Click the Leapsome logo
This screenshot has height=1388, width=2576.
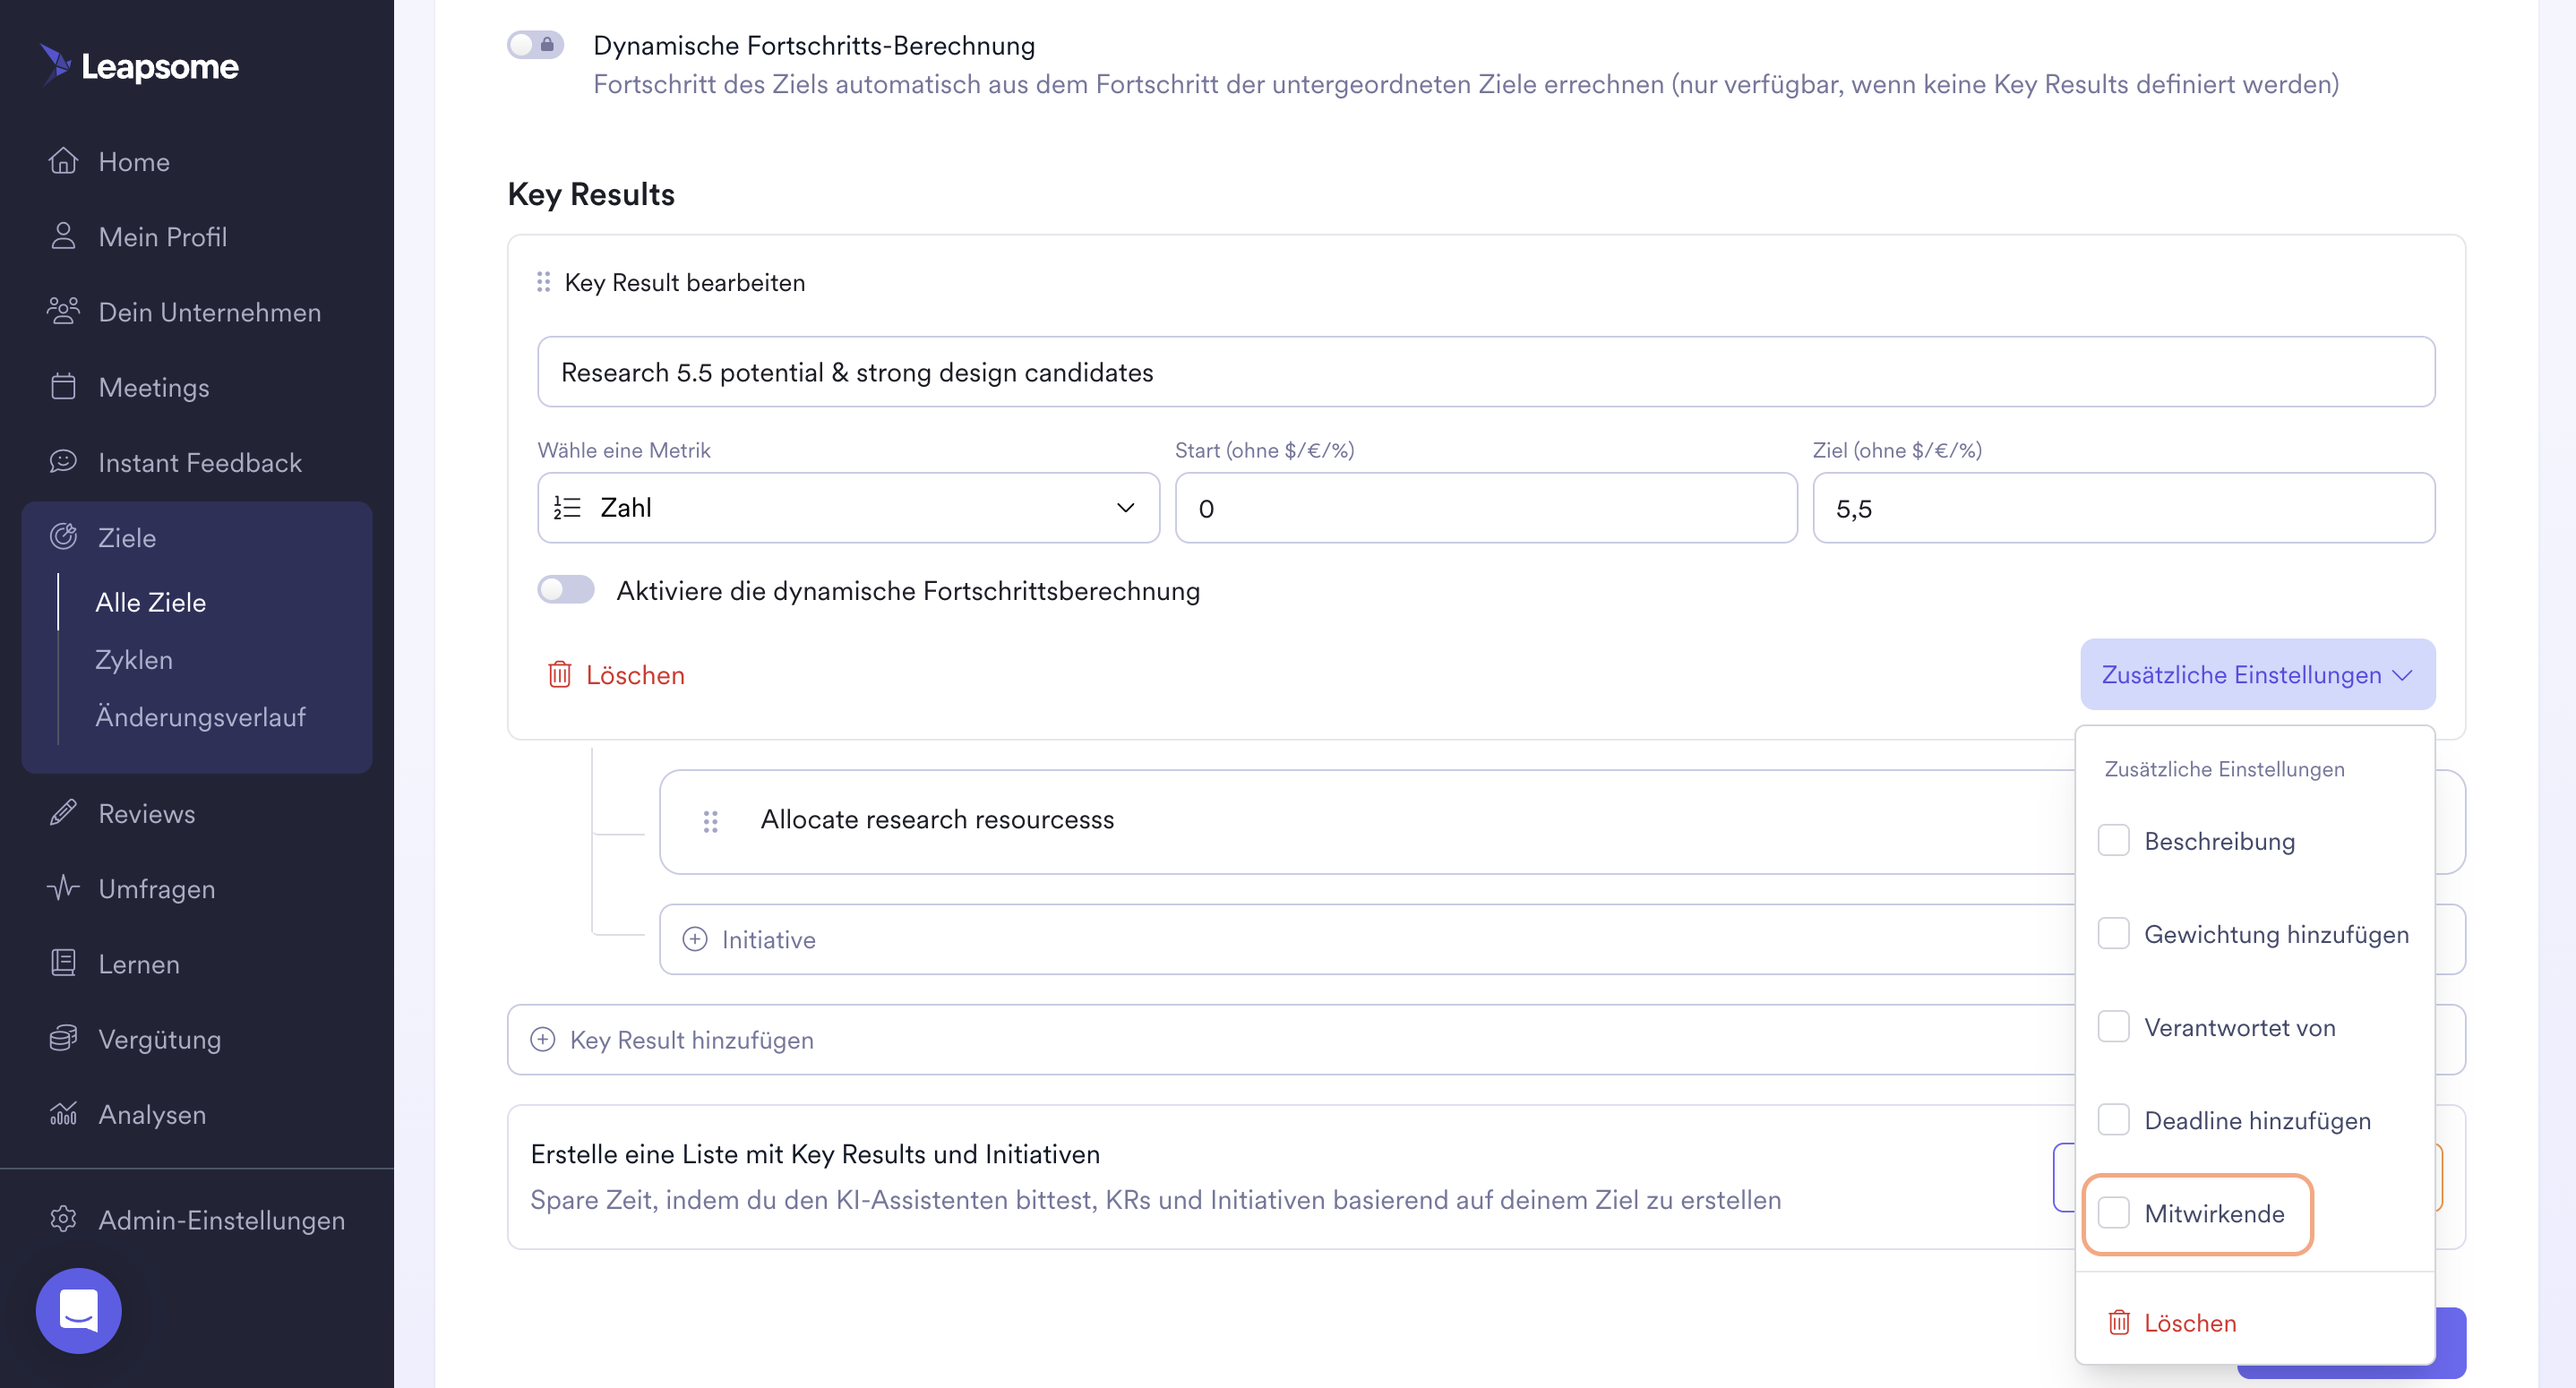pyautogui.click(x=139, y=65)
